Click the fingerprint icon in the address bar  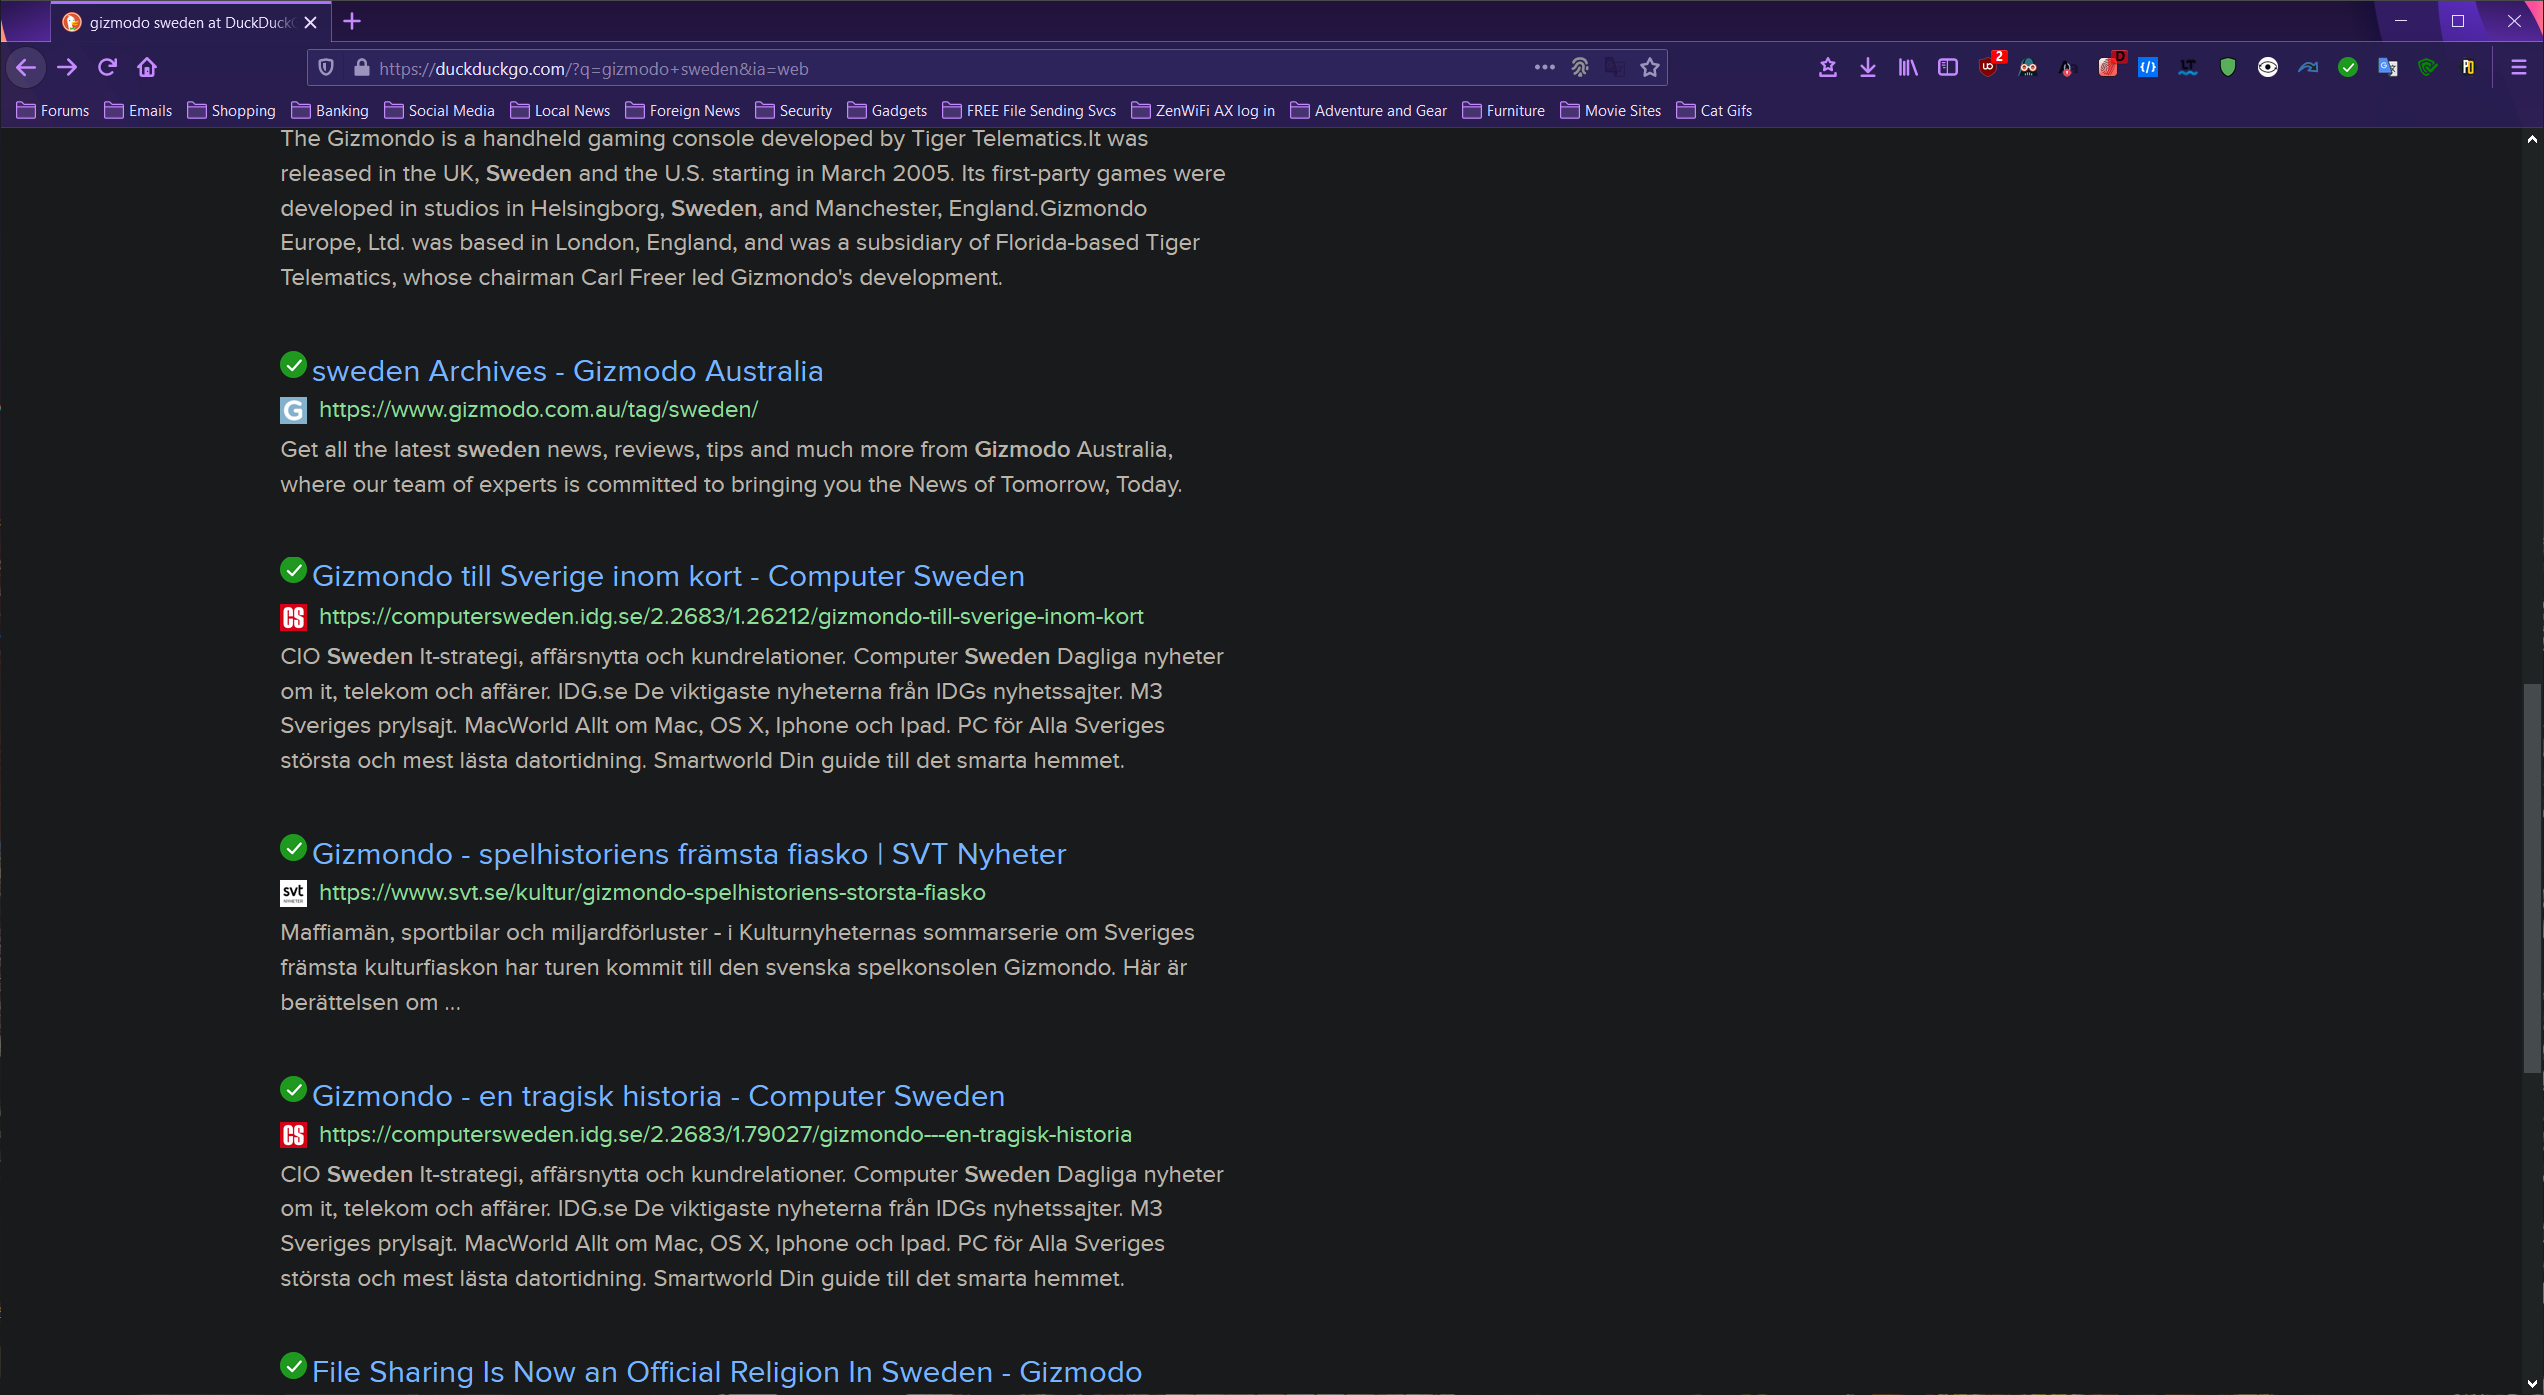point(1580,68)
